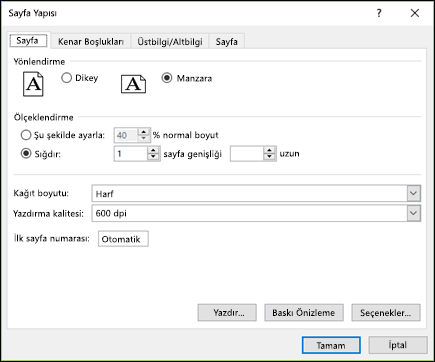Cancel with the İptal button
This screenshot has width=435, height=362.
[x=398, y=345]
